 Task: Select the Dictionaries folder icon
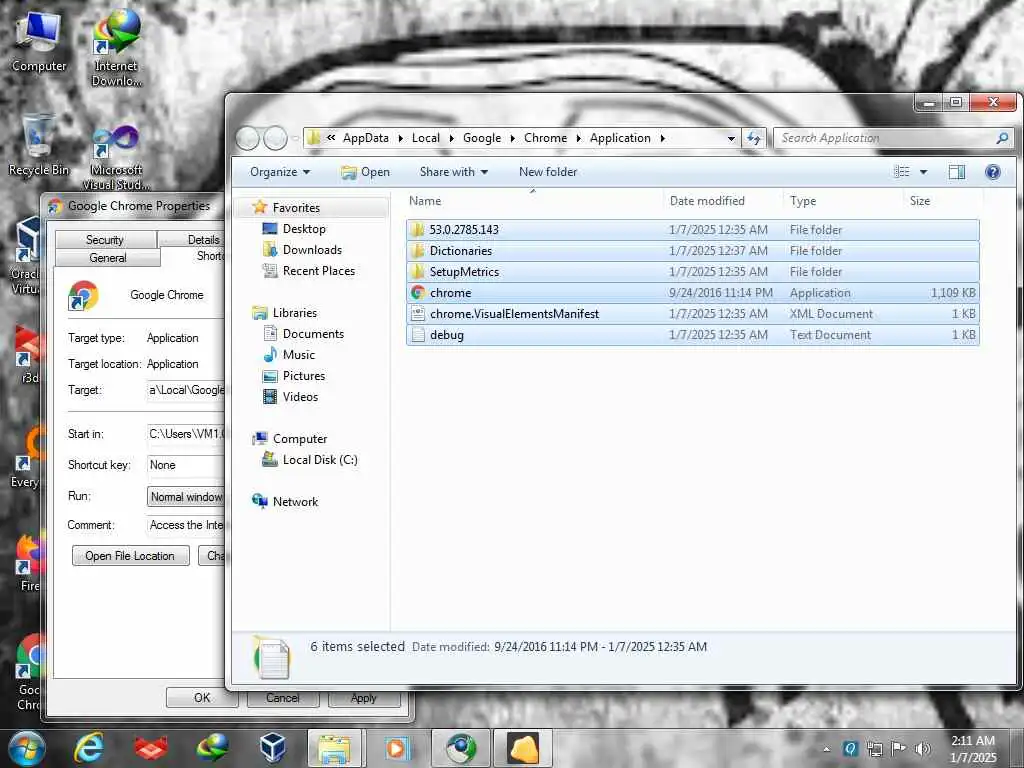(418, 251)
